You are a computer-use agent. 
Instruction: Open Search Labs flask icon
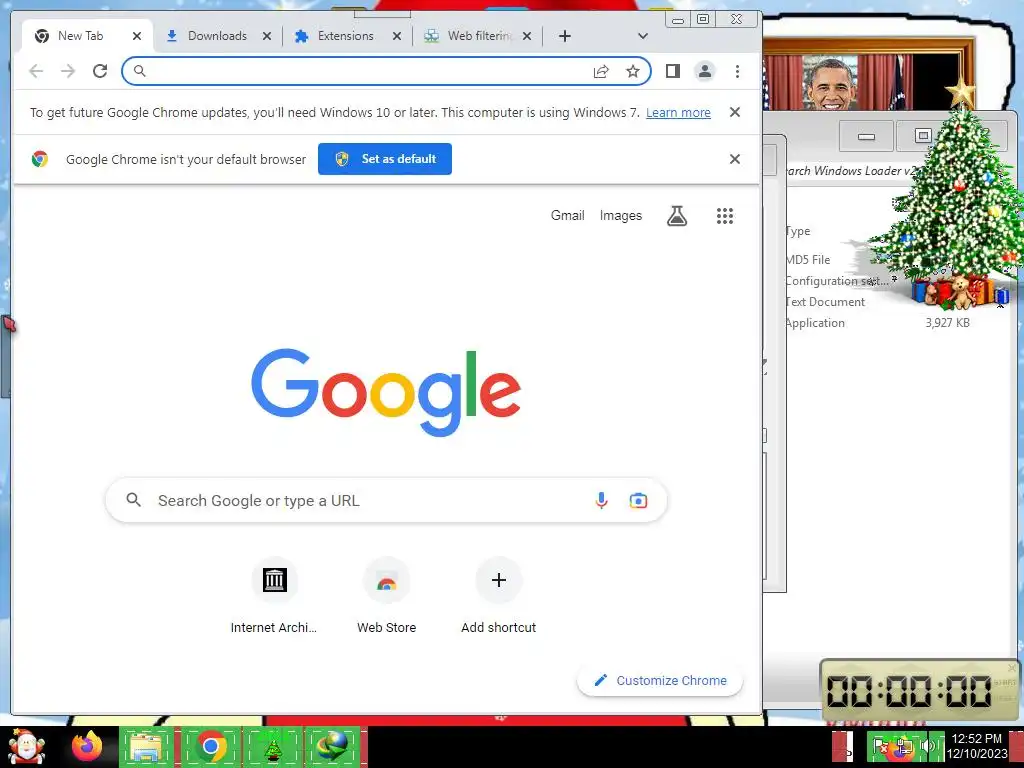tap(677, 216)
